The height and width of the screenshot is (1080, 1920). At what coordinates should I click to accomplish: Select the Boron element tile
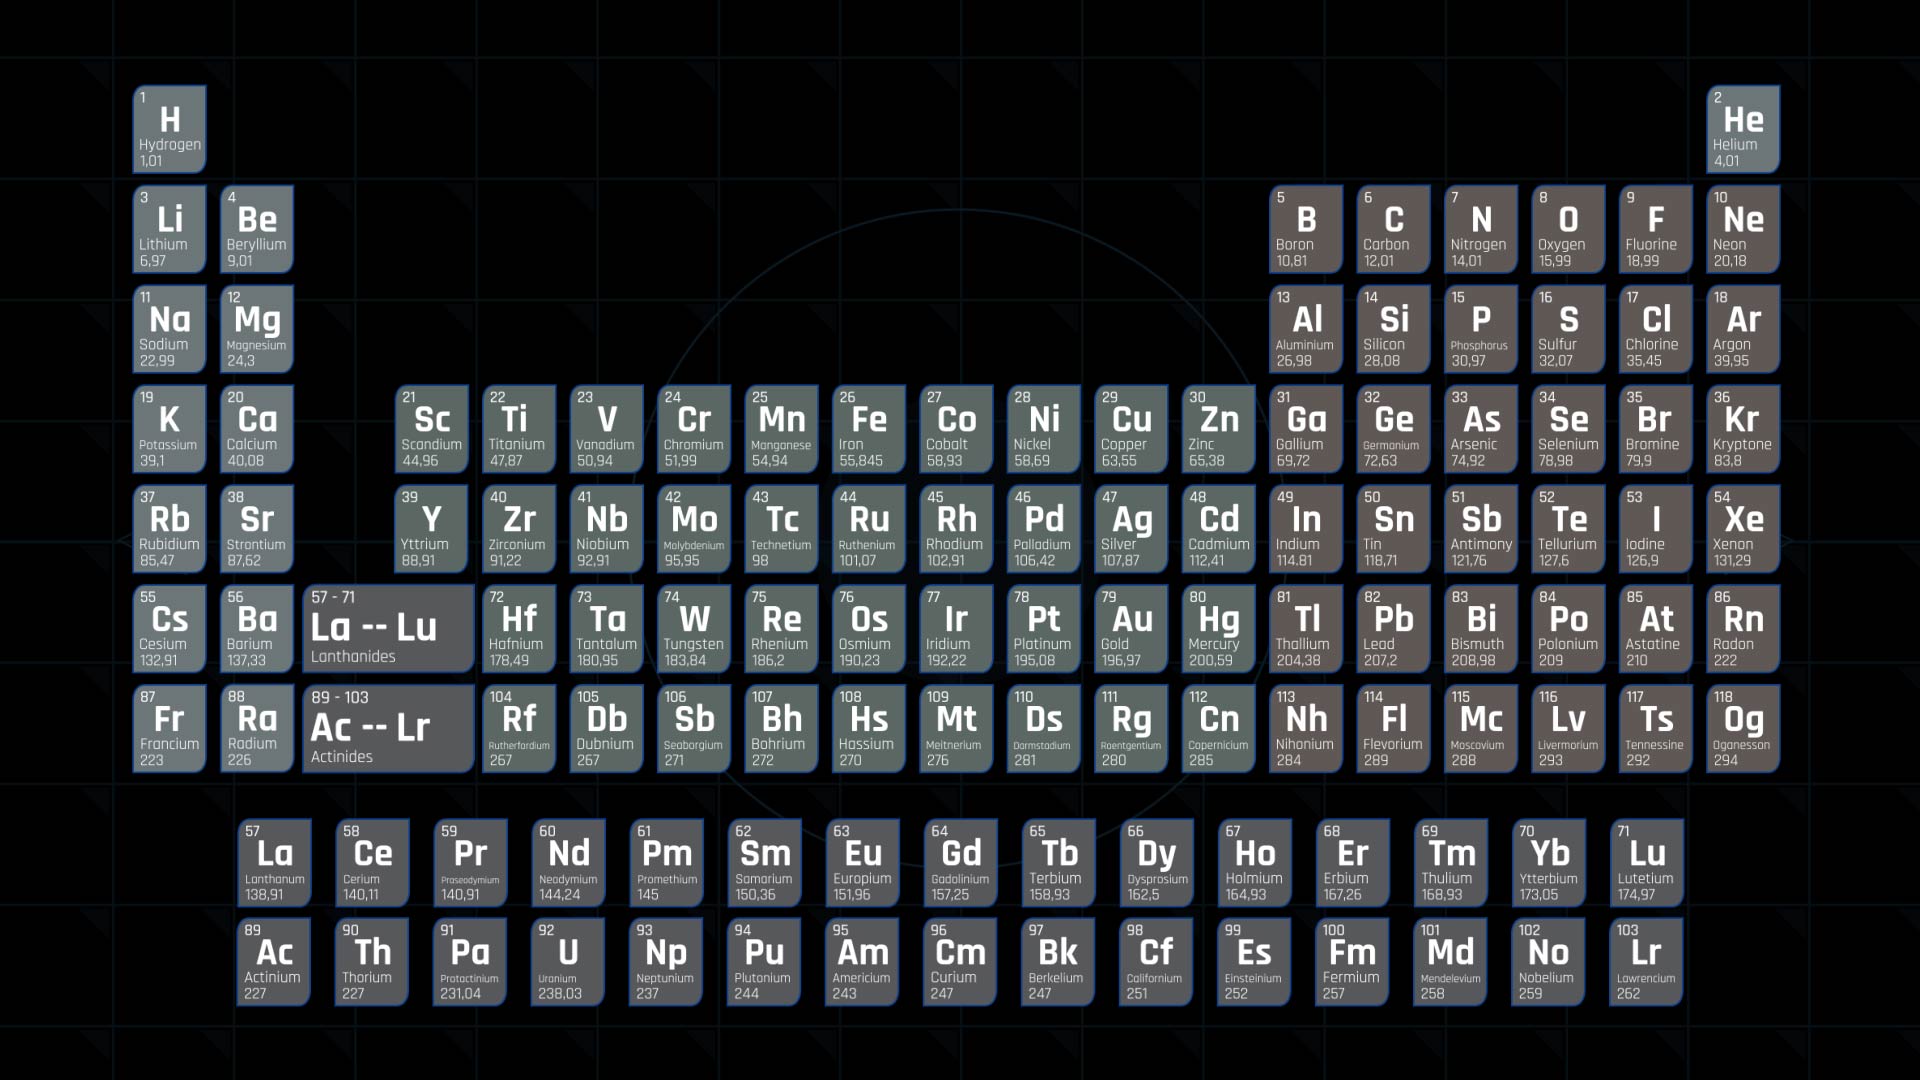(x=1306, y=229)
